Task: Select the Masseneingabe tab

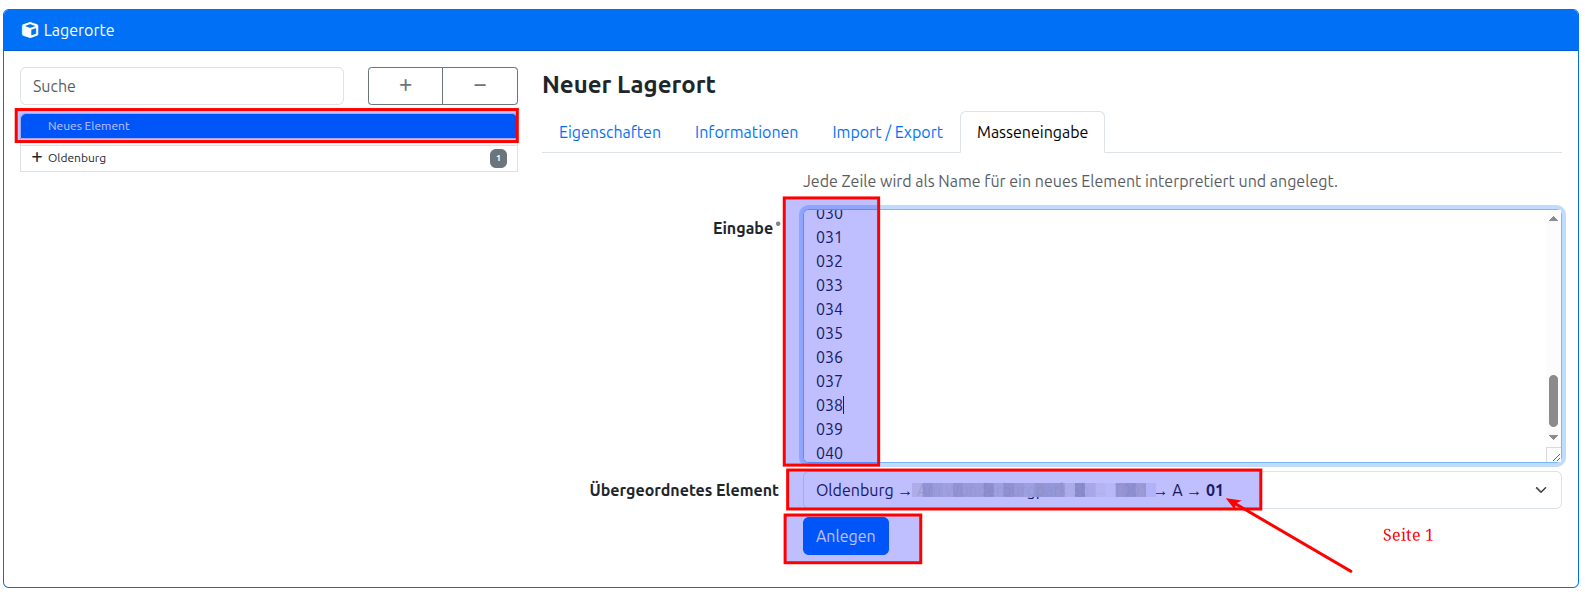Action: coord(1032,132)
